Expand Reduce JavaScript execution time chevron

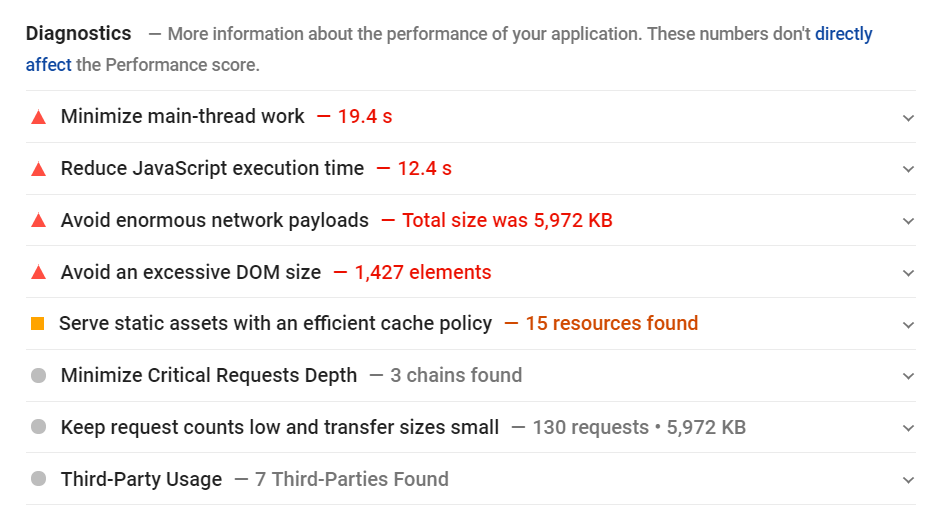[x=908, y=170]
